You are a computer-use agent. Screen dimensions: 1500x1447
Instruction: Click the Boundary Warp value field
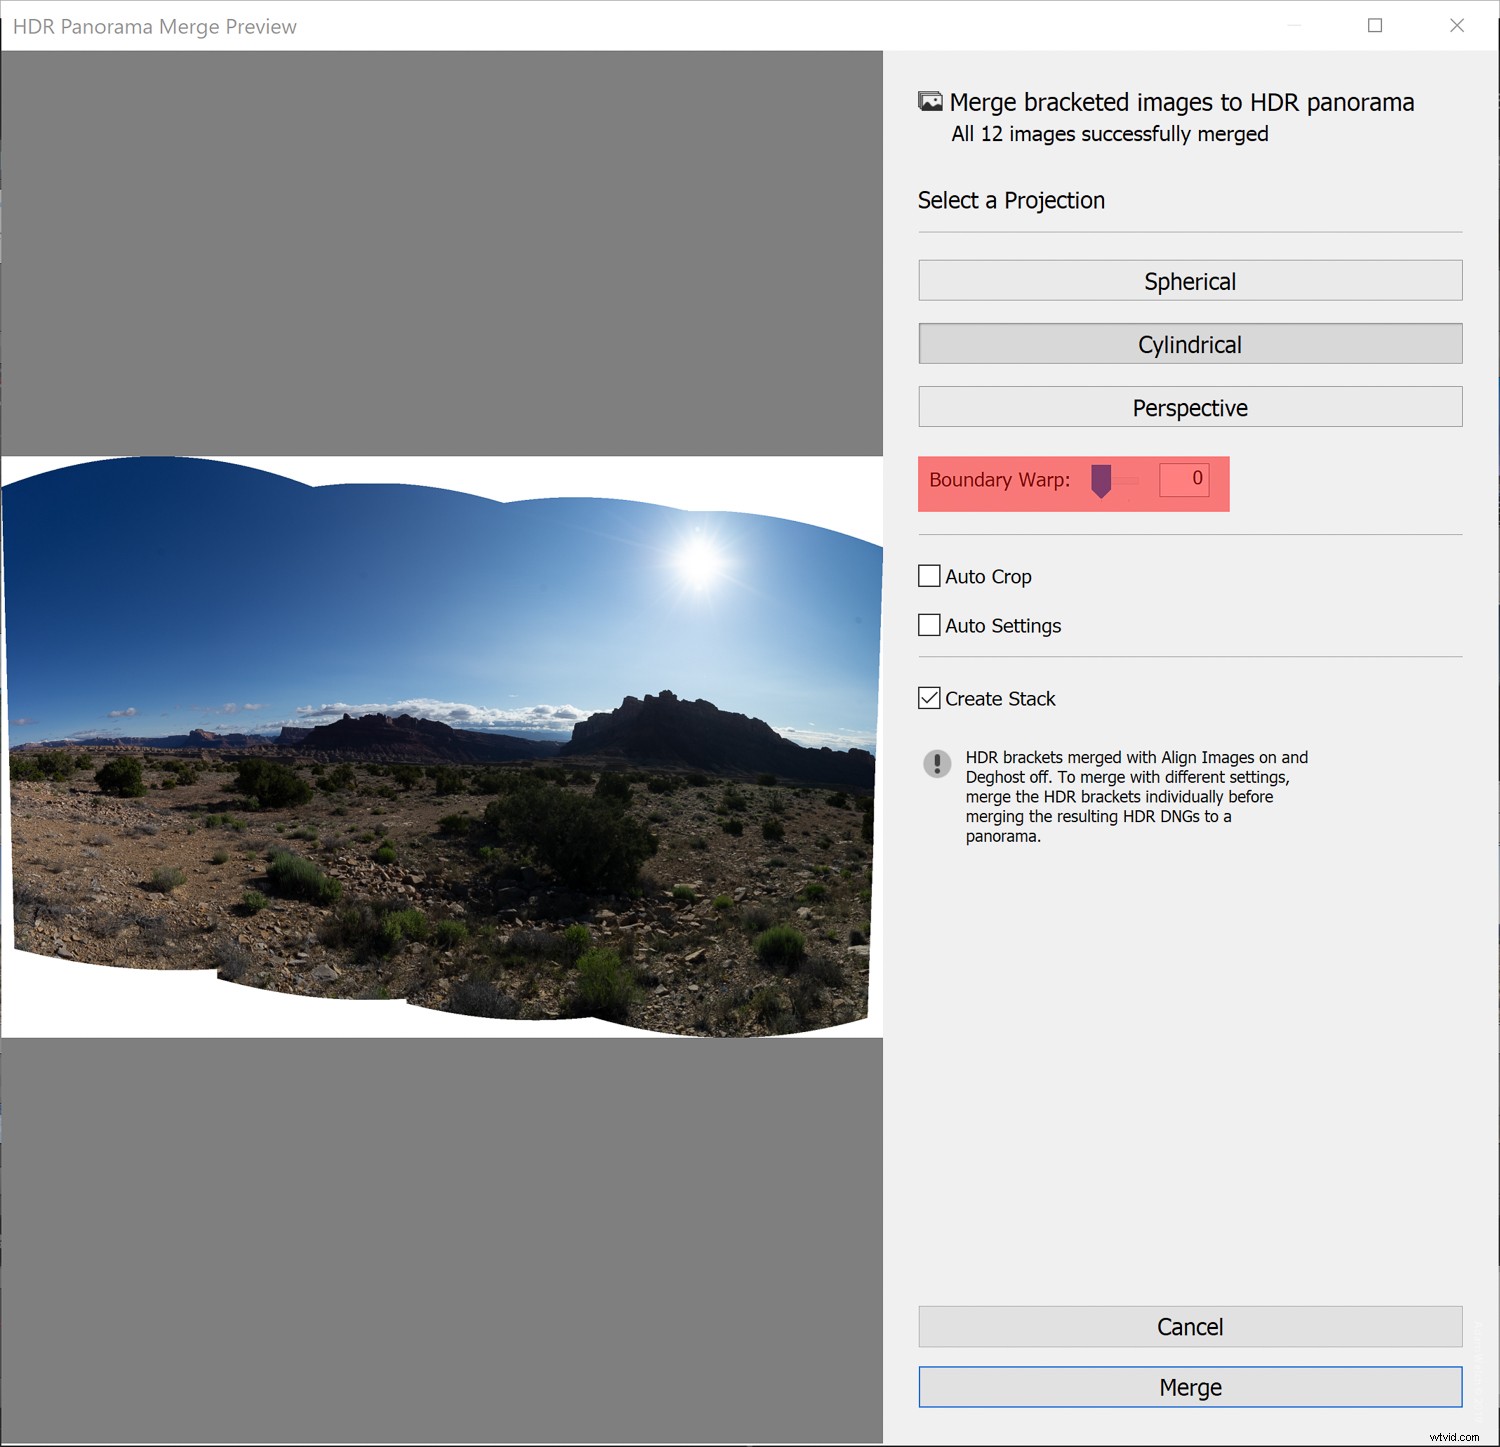[1185, 479]
